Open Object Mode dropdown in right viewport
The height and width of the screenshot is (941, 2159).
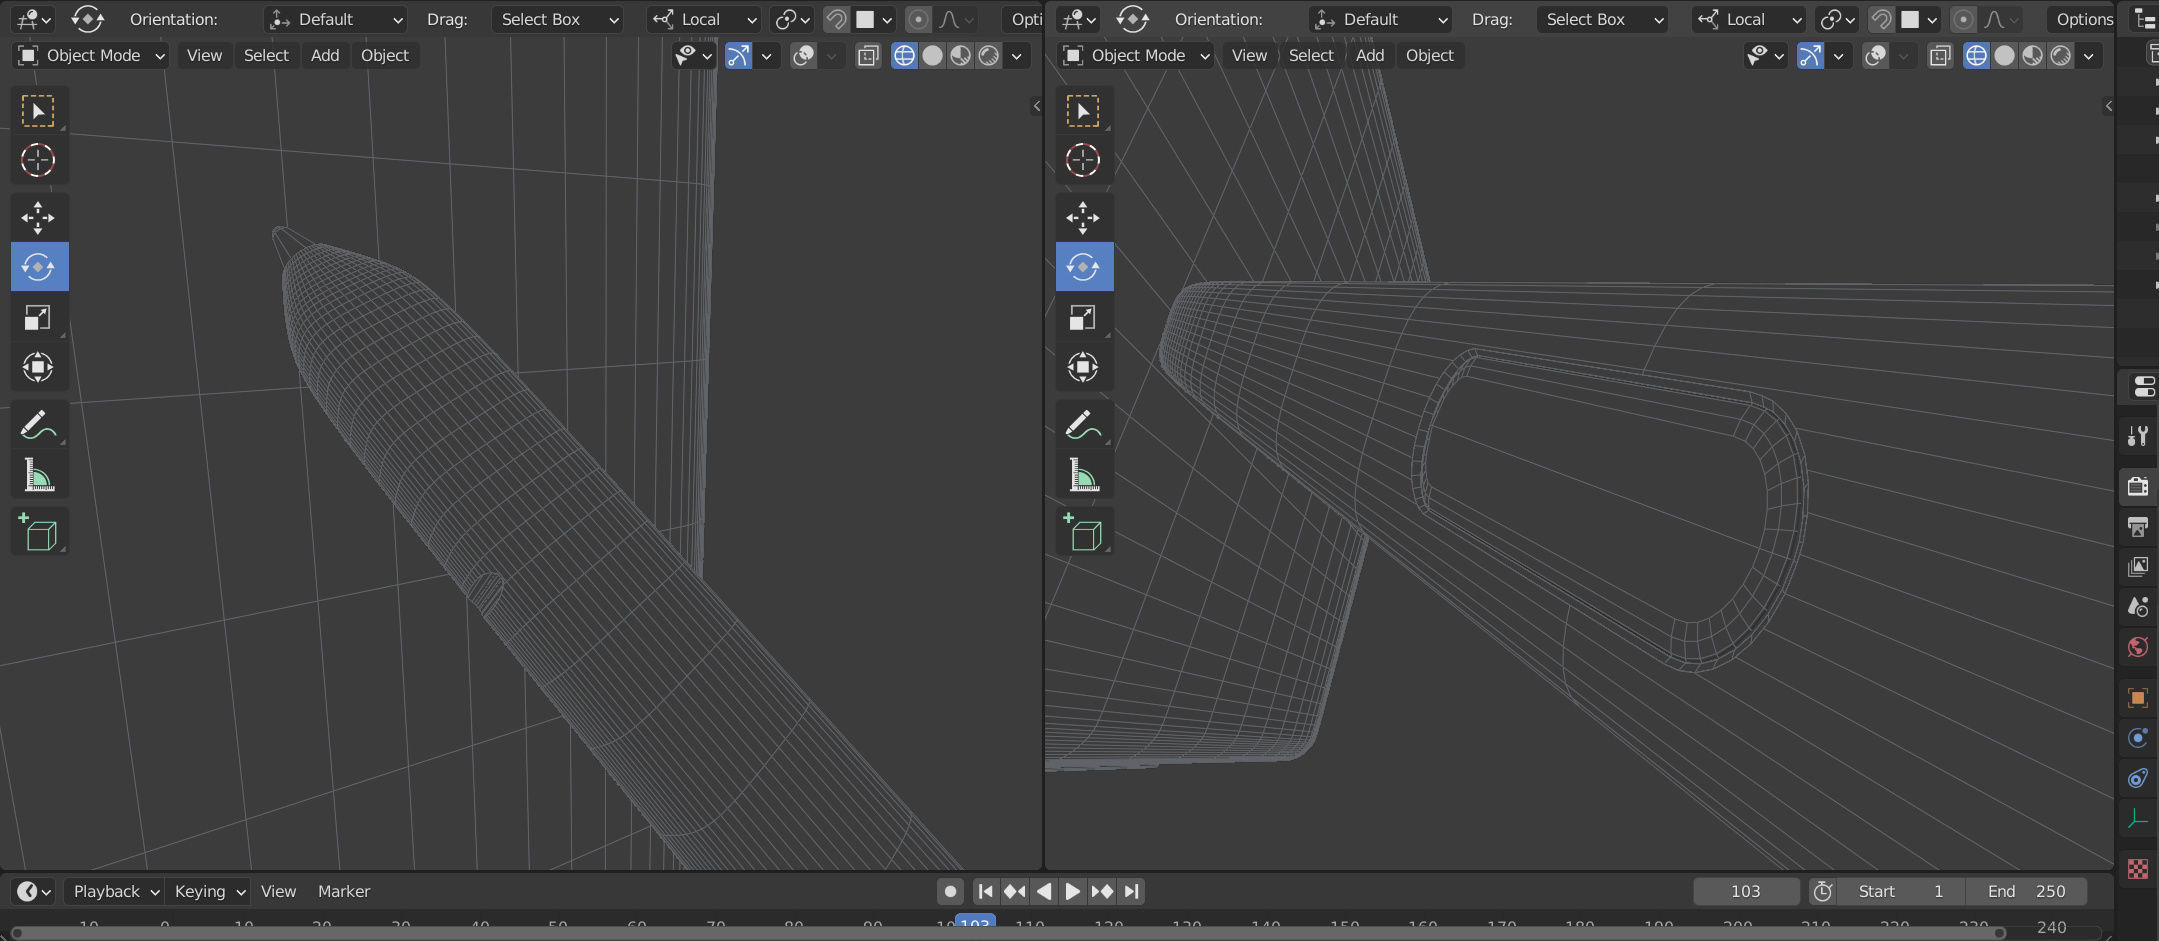click(x=1137, y=56)
